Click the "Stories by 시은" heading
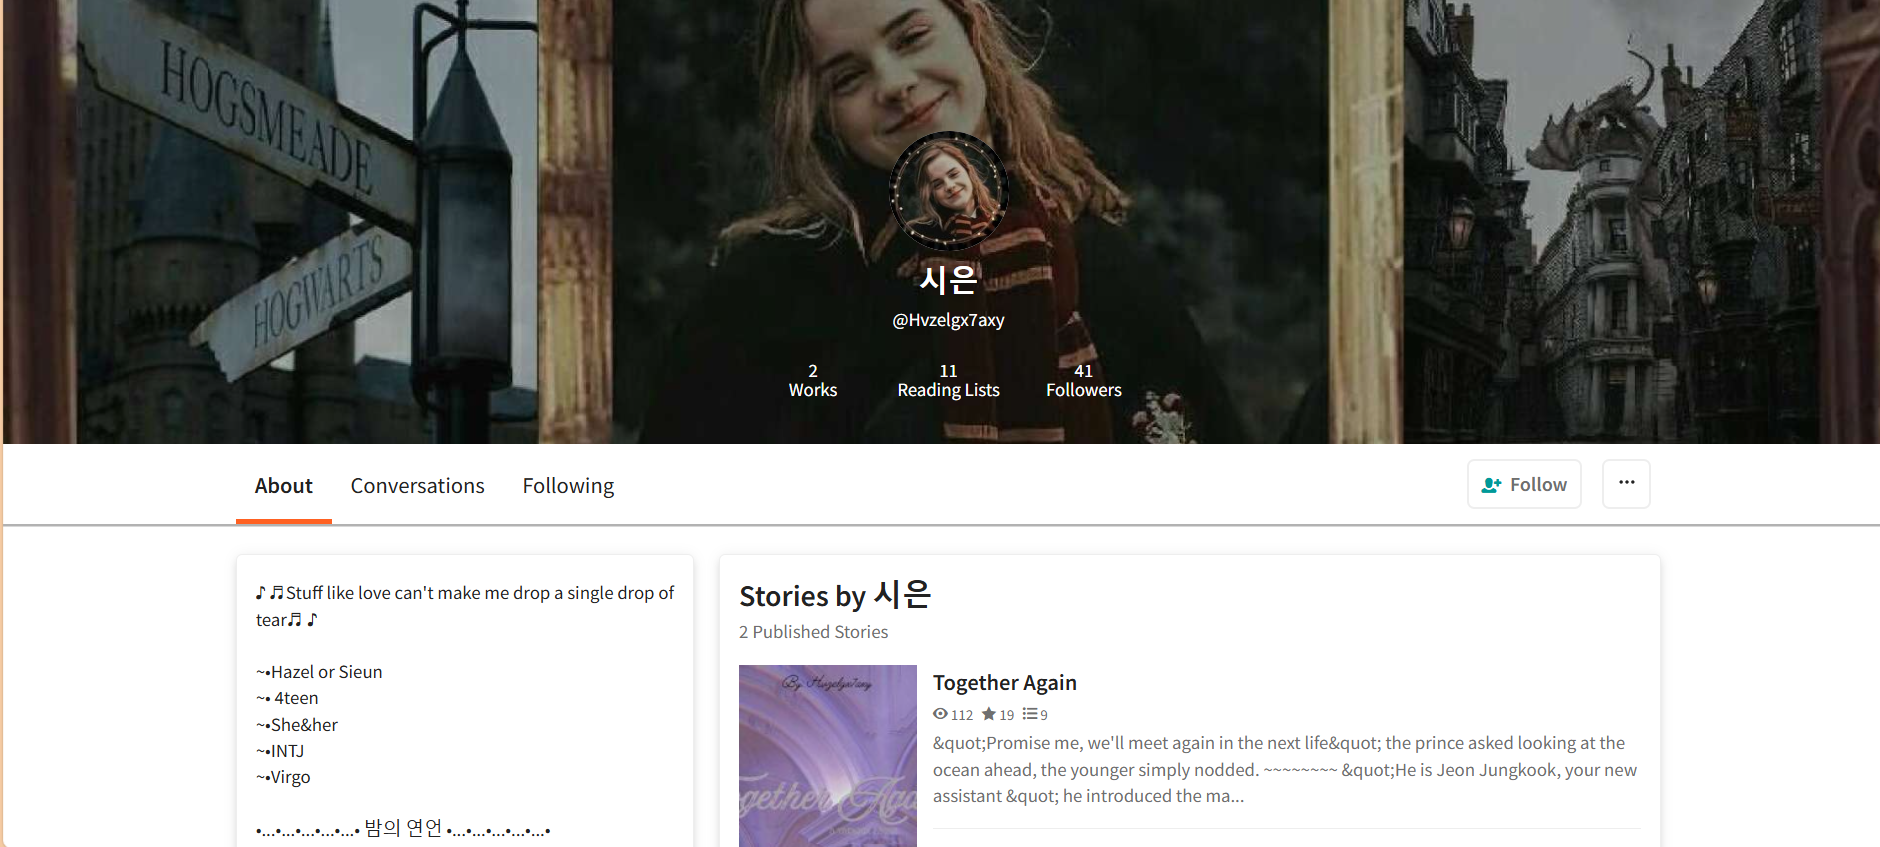1880x847 pixels. point(835,596)
